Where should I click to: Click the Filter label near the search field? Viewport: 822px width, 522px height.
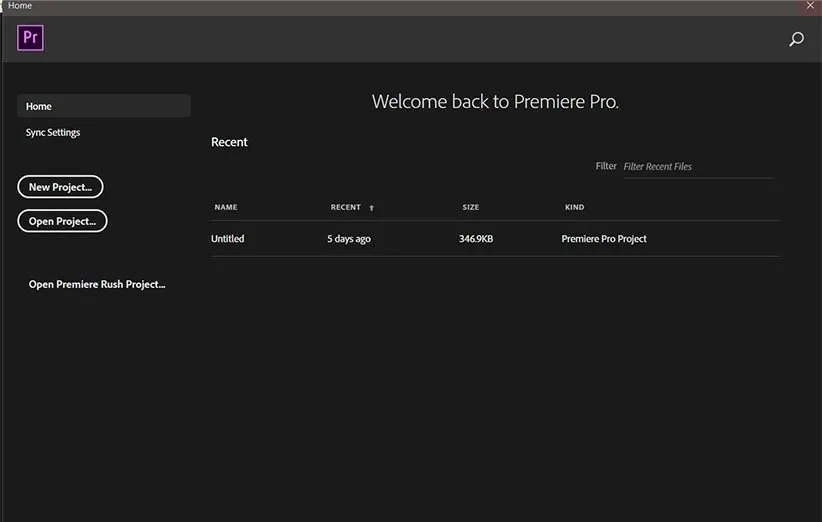coord(606,166)
